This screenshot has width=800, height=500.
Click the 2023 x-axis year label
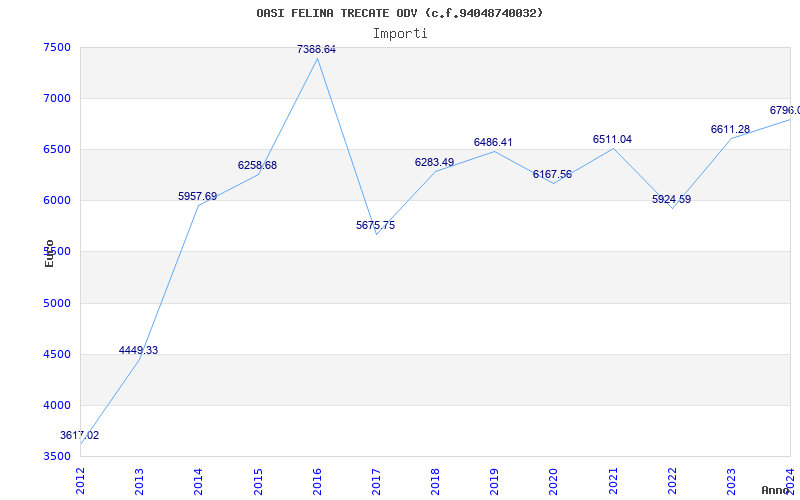click(732, 481)
